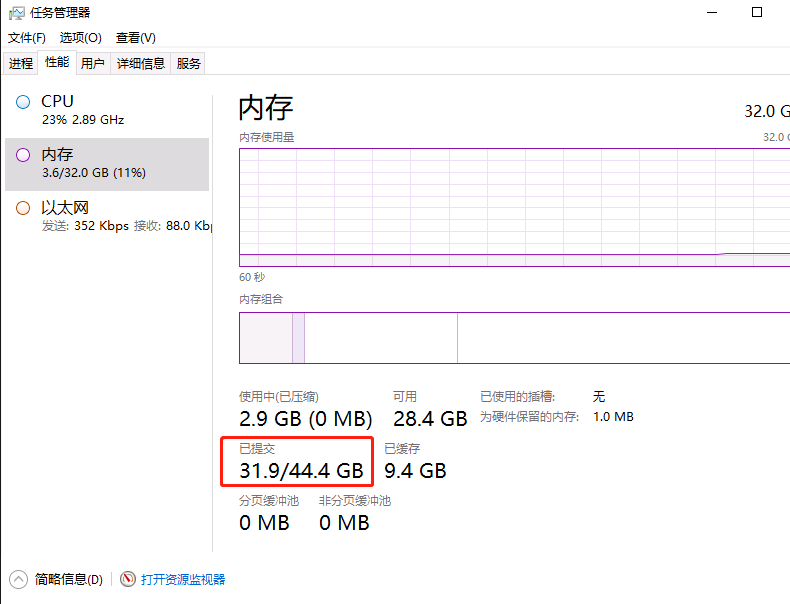Image resolution: width=790 pixels, height=604 pixels.
Task: Click the 内存组合 composition bar
Action: 514,338
